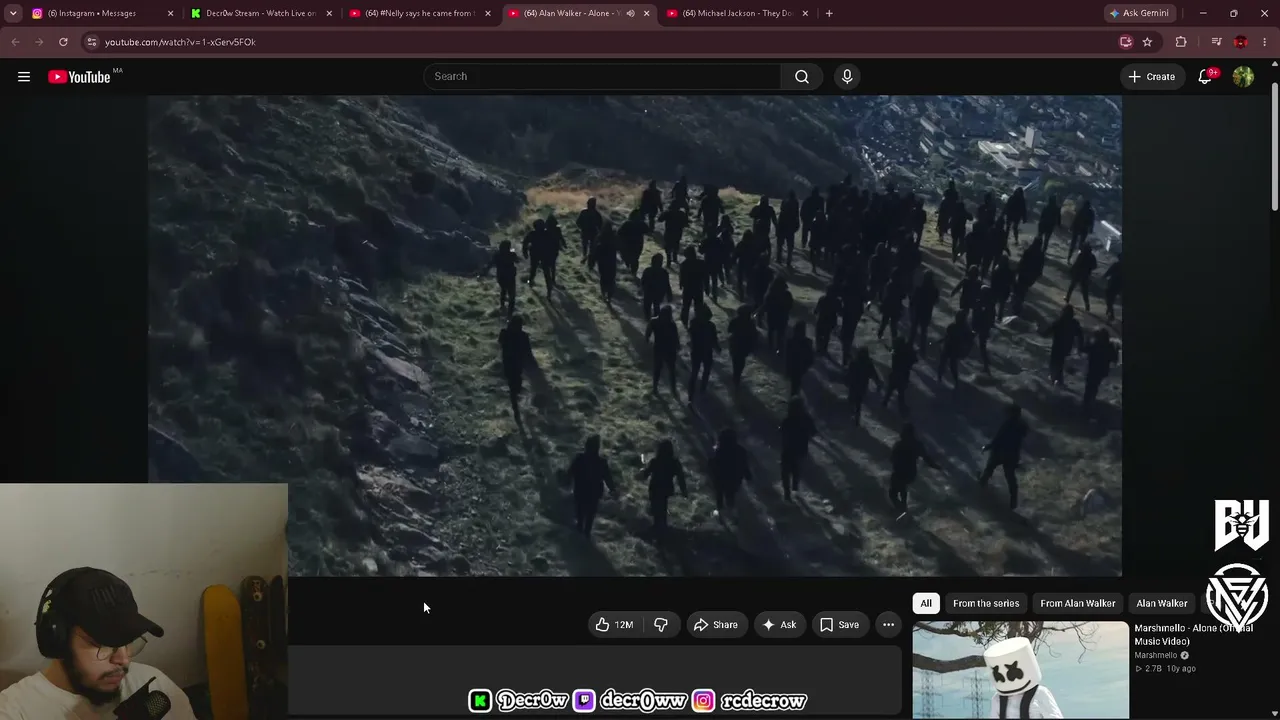This screenshot has width=1280, height=720.
Task: Share the video
Action: (x=716, y=625)
